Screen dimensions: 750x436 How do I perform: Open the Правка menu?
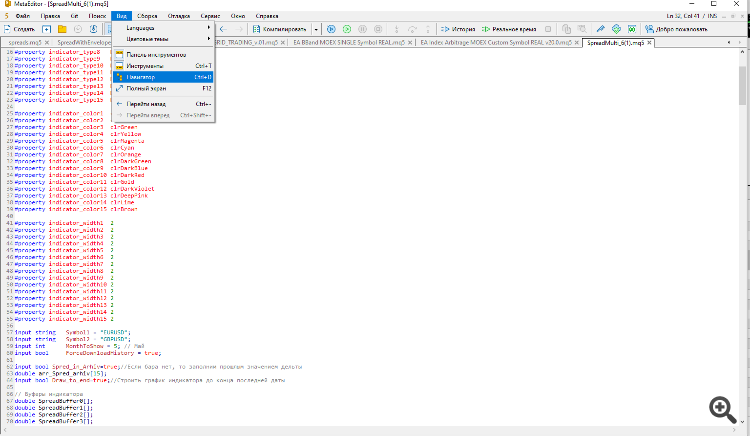50,16
